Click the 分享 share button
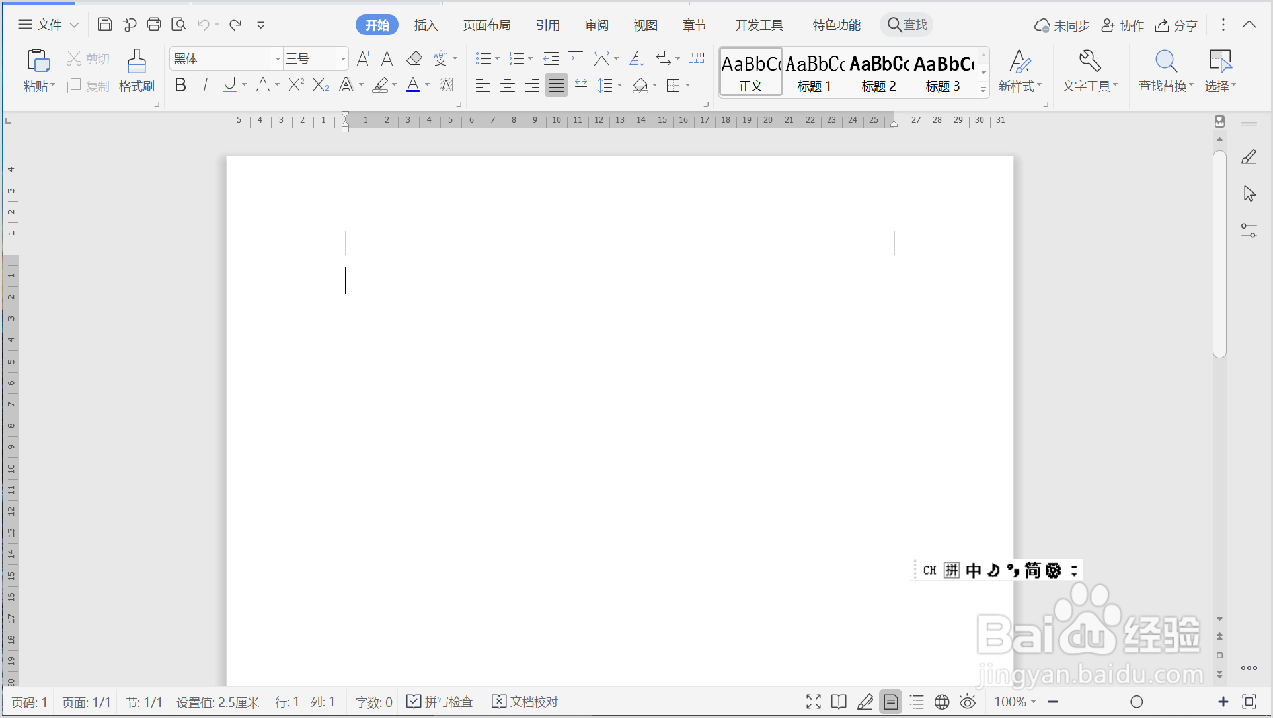 point(1176,25)
